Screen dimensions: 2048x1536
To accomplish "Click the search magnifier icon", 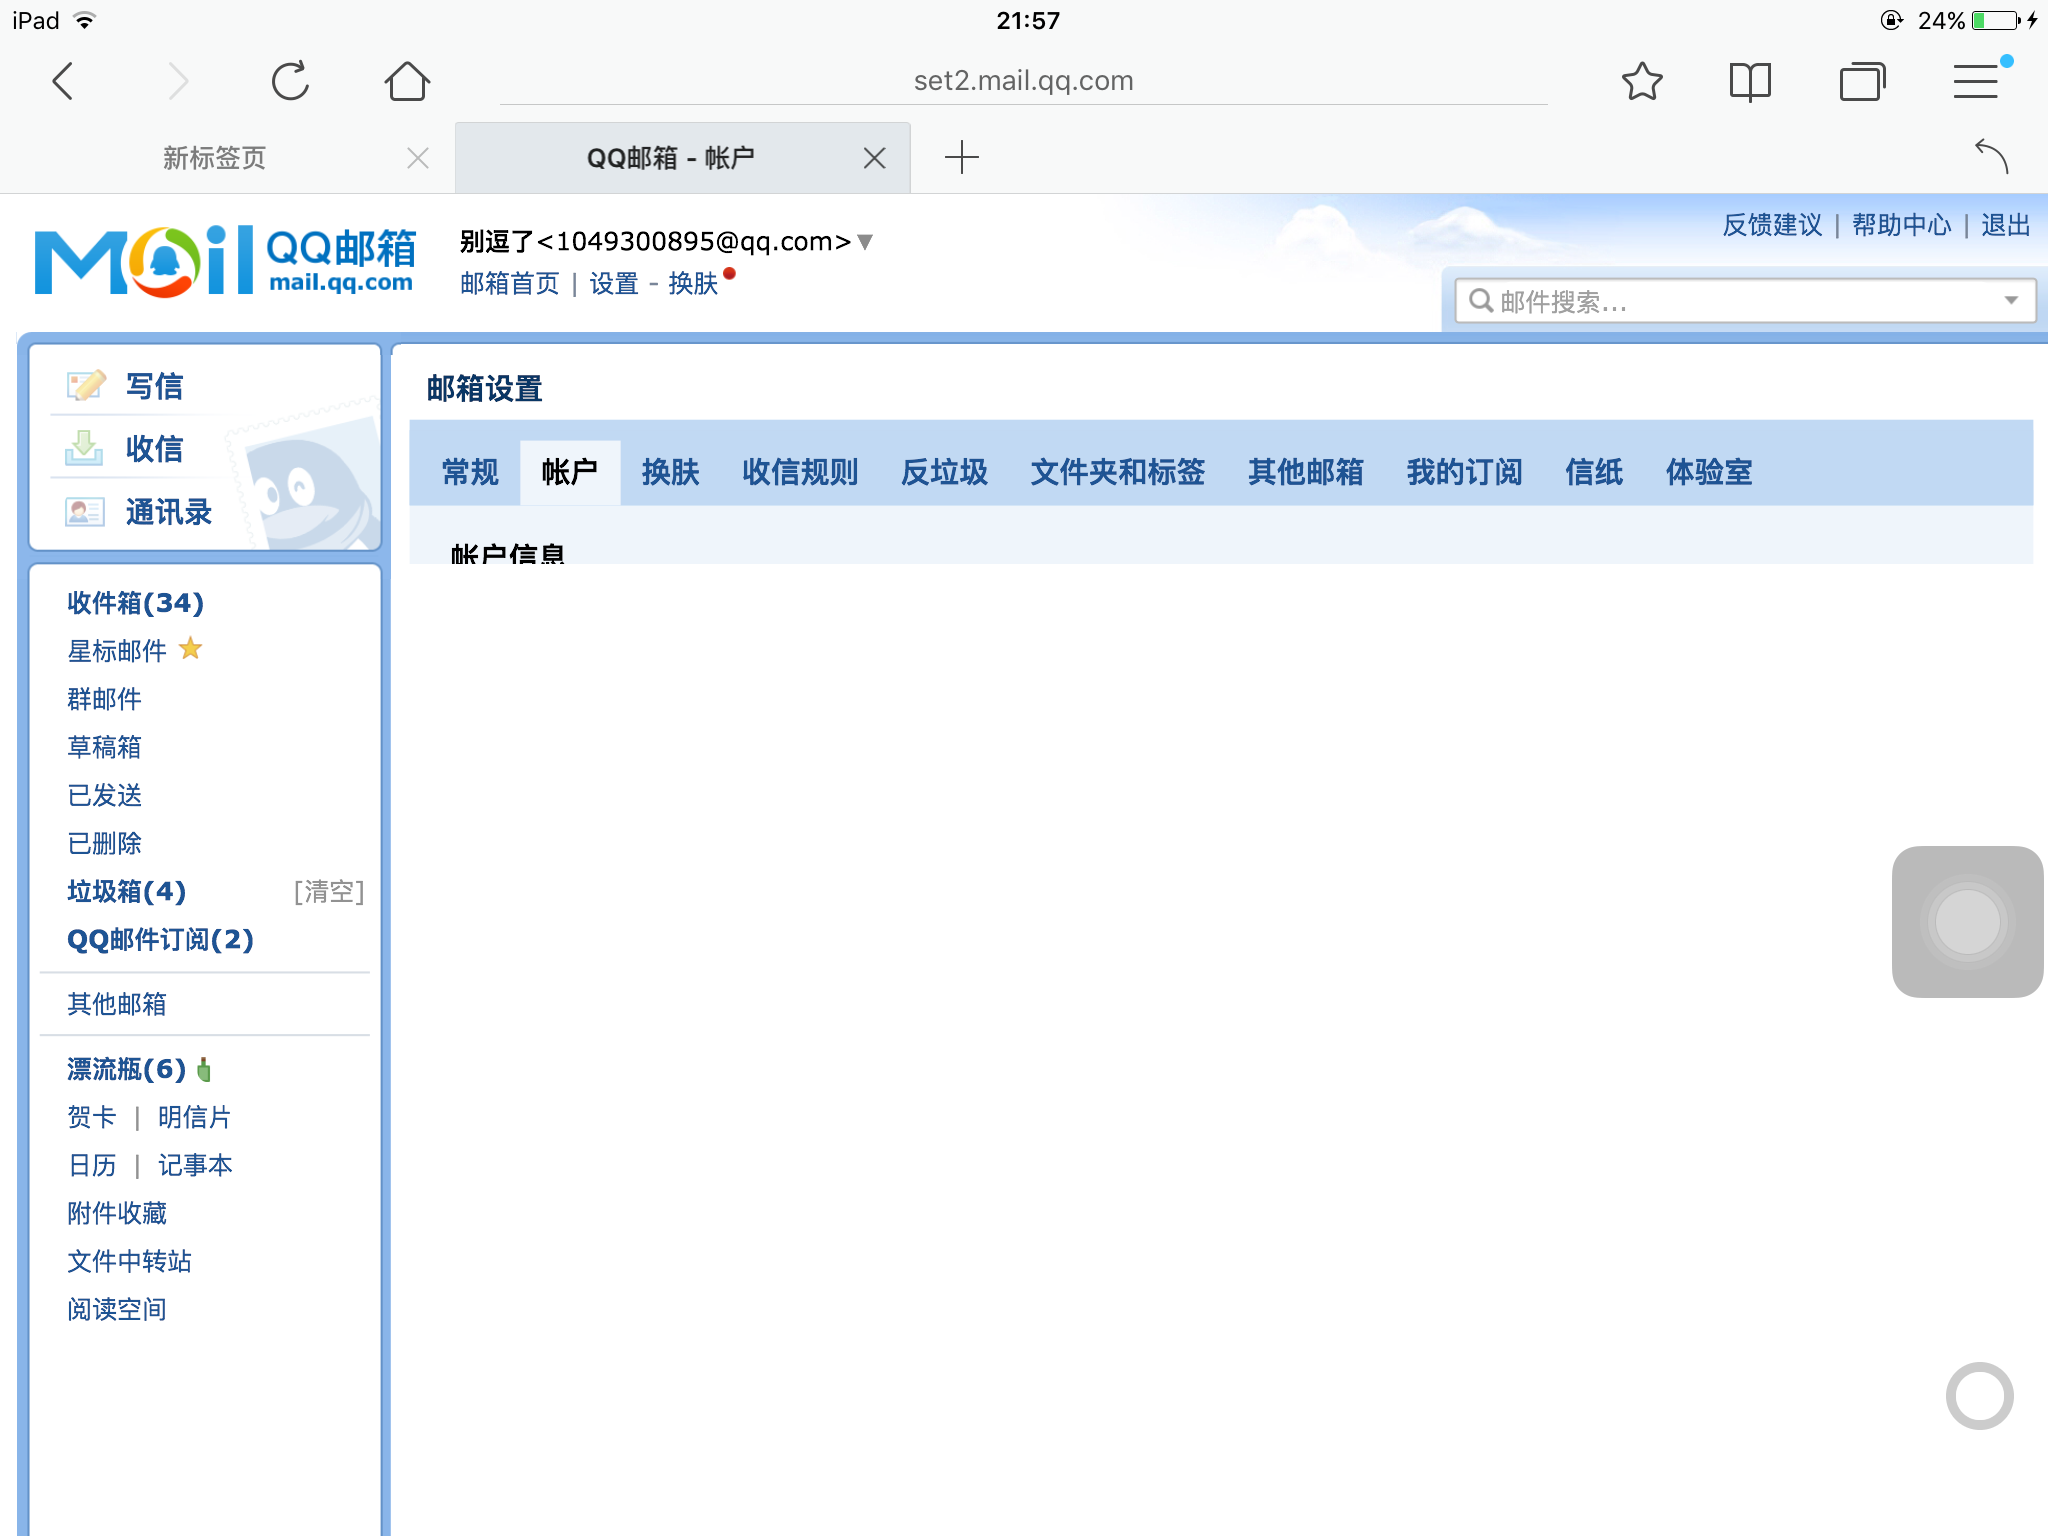I will pos(1480,300).
